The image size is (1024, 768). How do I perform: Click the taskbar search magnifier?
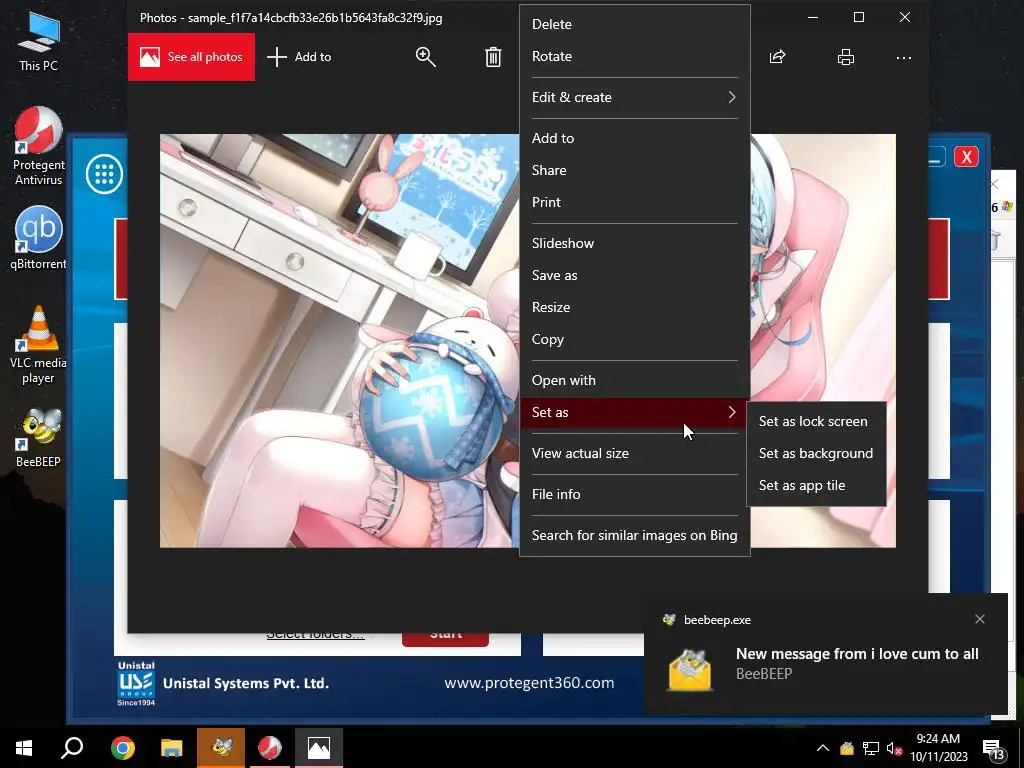(x=72, y=748)
